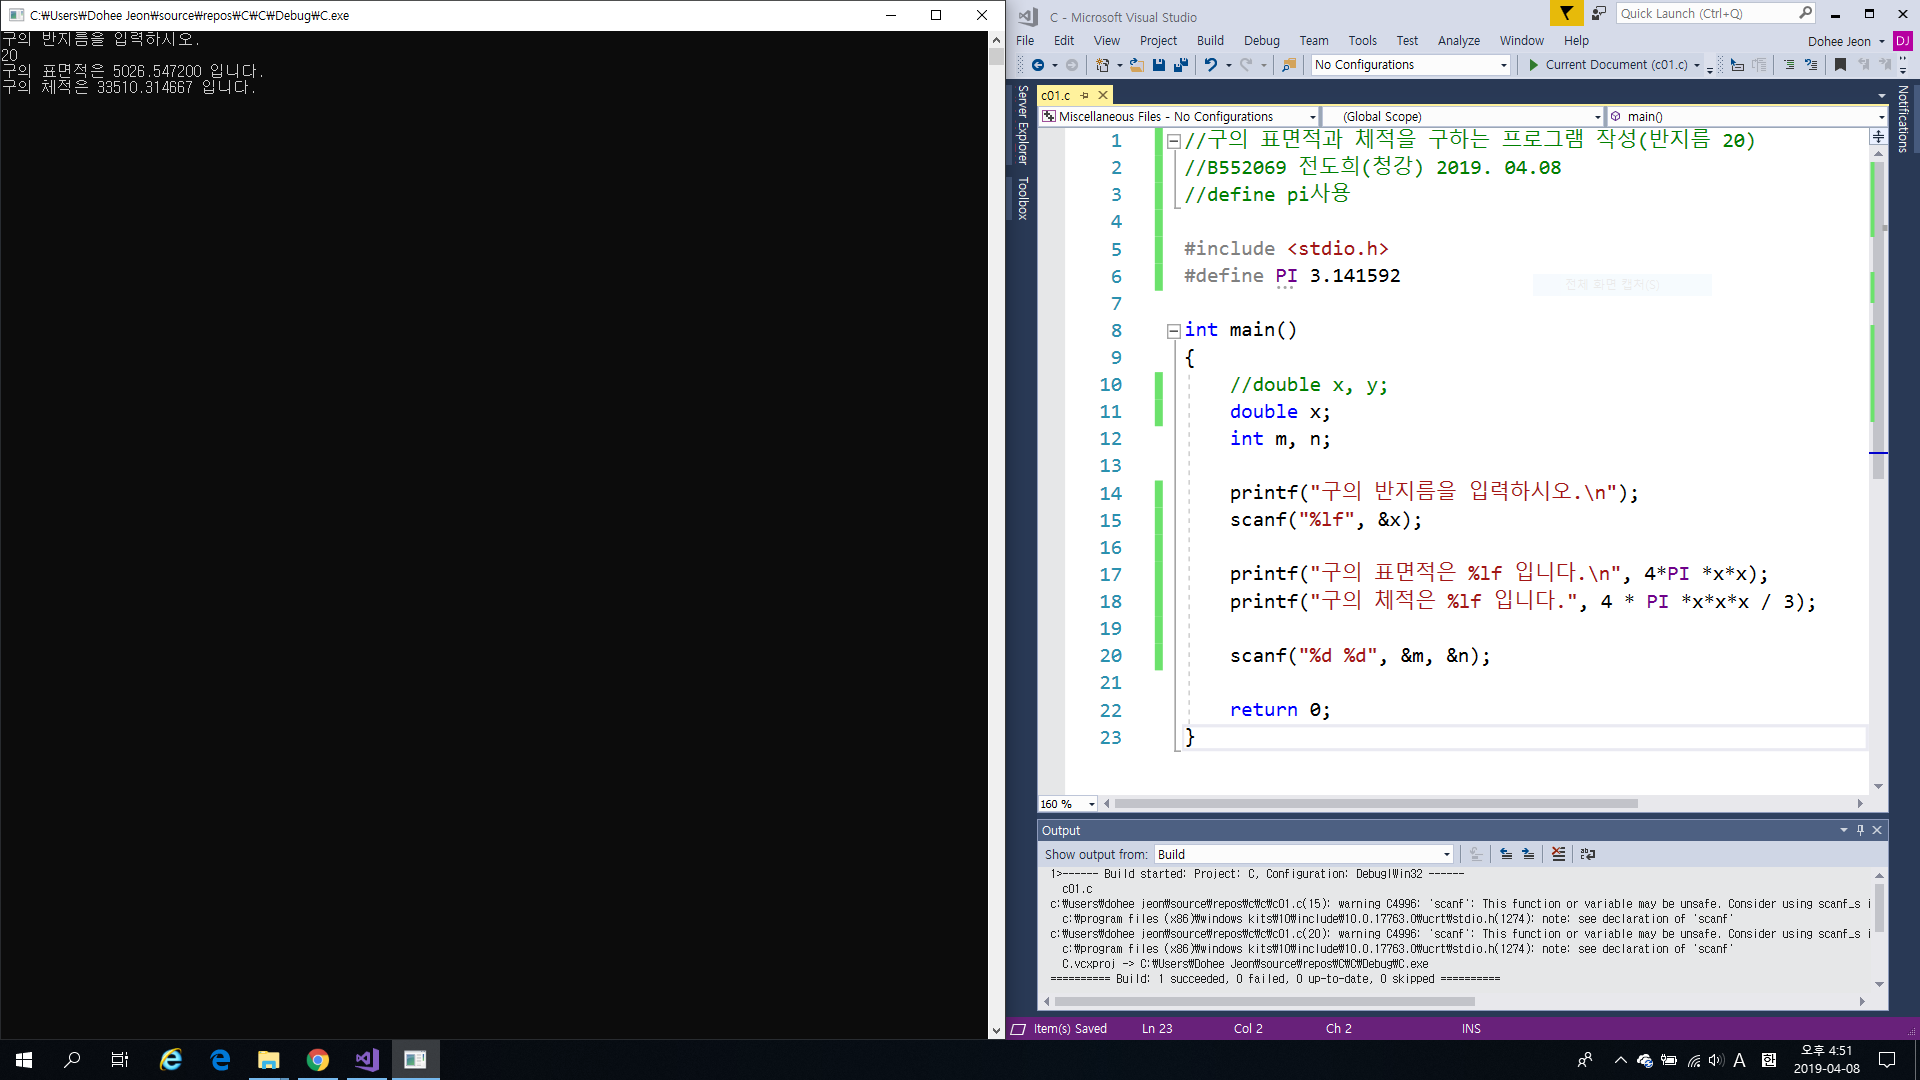This screenshot has width=1920, height=1080.
Task: Click the Bookmark toolbar icon
Action: (x=1840, y=65)
